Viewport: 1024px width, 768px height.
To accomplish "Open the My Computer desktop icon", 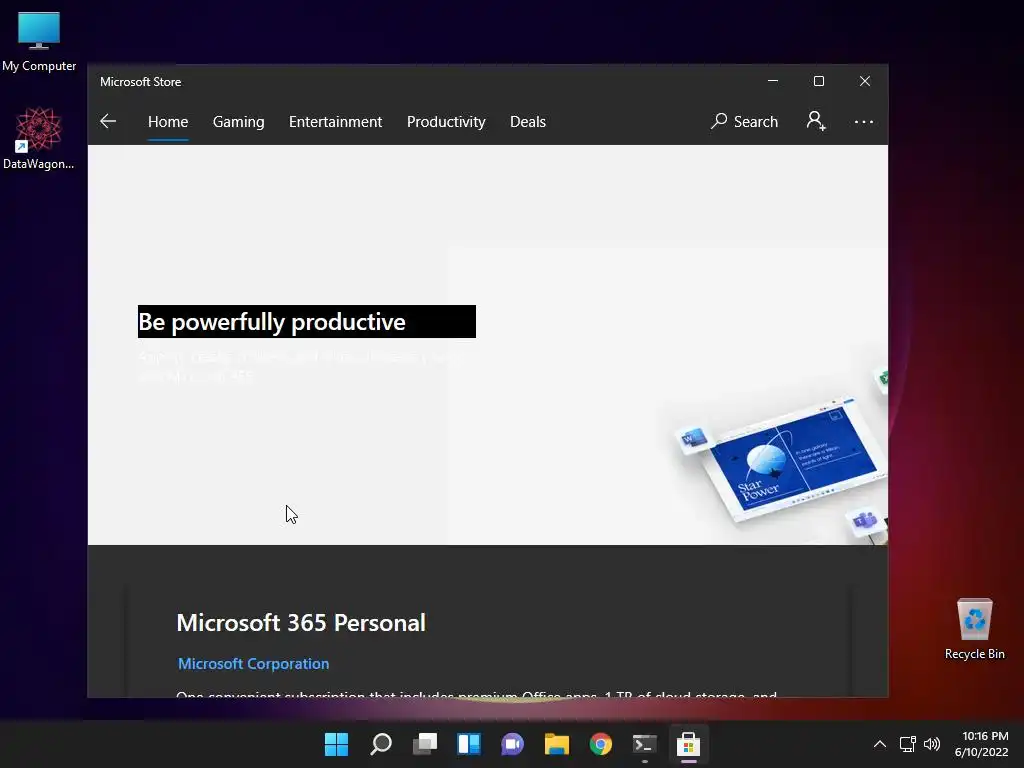I will pyautogui.click(x=39, y=42).
